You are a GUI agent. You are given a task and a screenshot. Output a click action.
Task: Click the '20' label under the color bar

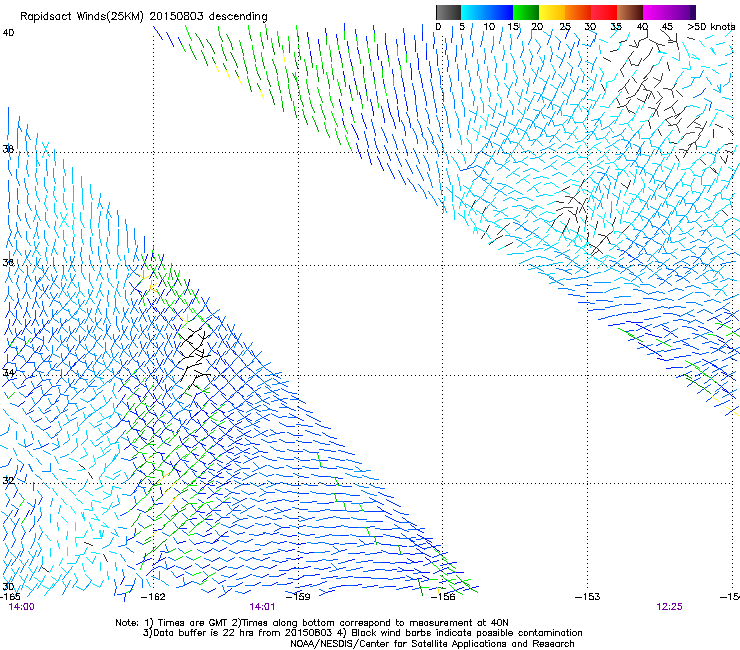coord(537,27)
